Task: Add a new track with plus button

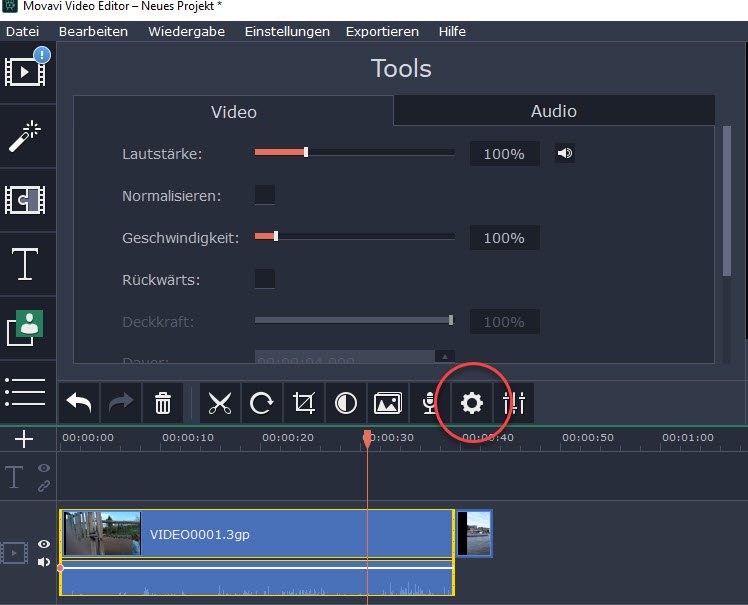Action: (25, 439)
